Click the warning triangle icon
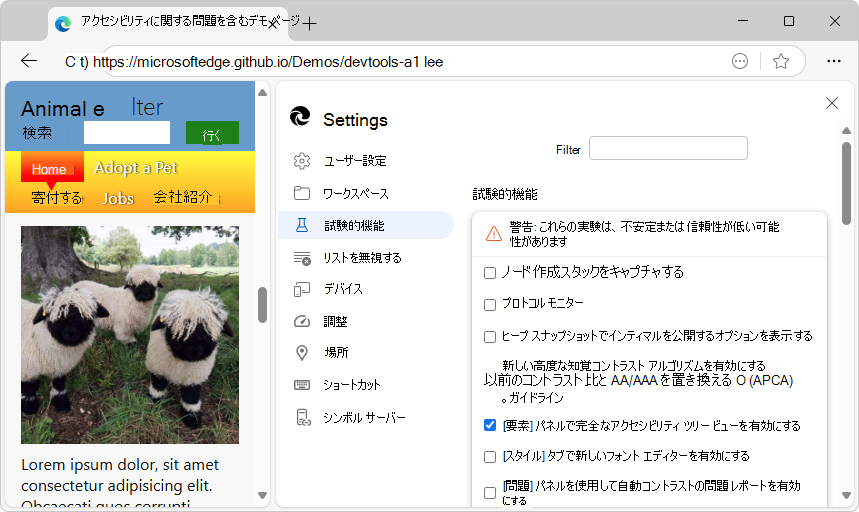 pyautogui.click(x=494, y=234)
